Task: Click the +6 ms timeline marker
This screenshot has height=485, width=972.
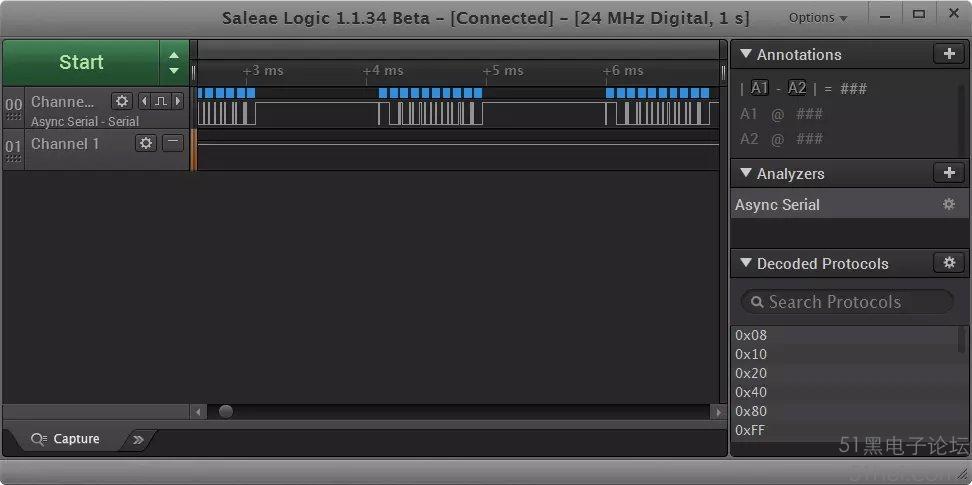Action: (623, 71)
